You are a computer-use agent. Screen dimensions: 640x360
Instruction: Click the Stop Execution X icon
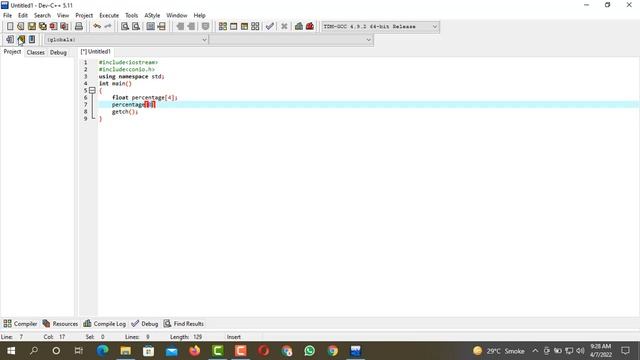tap(284, 27)
